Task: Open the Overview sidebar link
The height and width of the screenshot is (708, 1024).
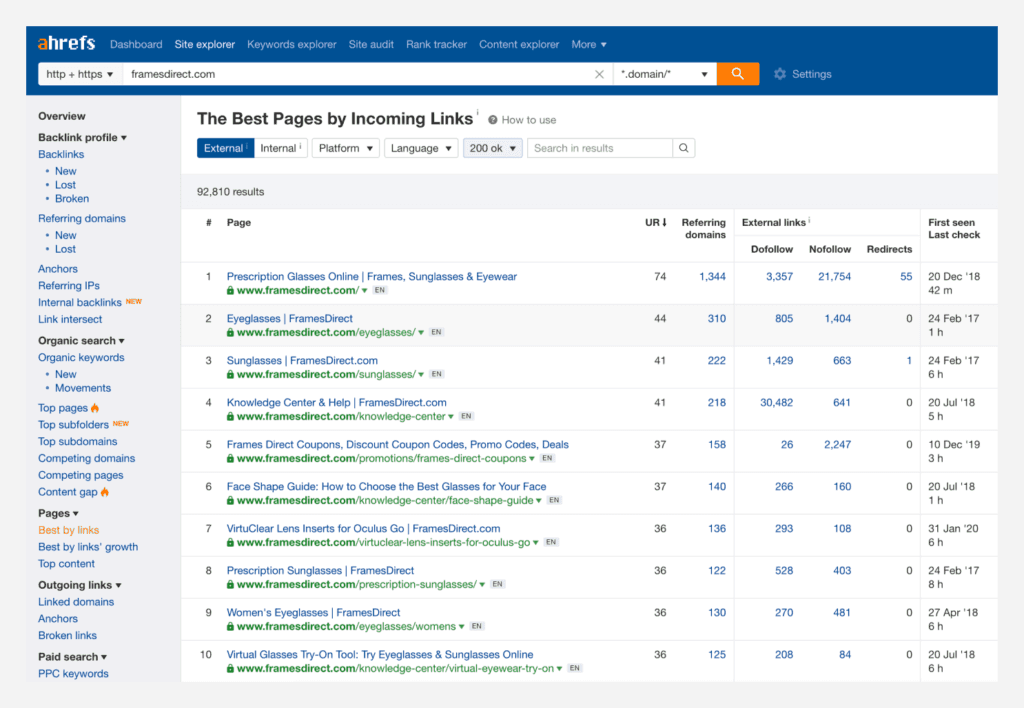Action: click(61, 116)
